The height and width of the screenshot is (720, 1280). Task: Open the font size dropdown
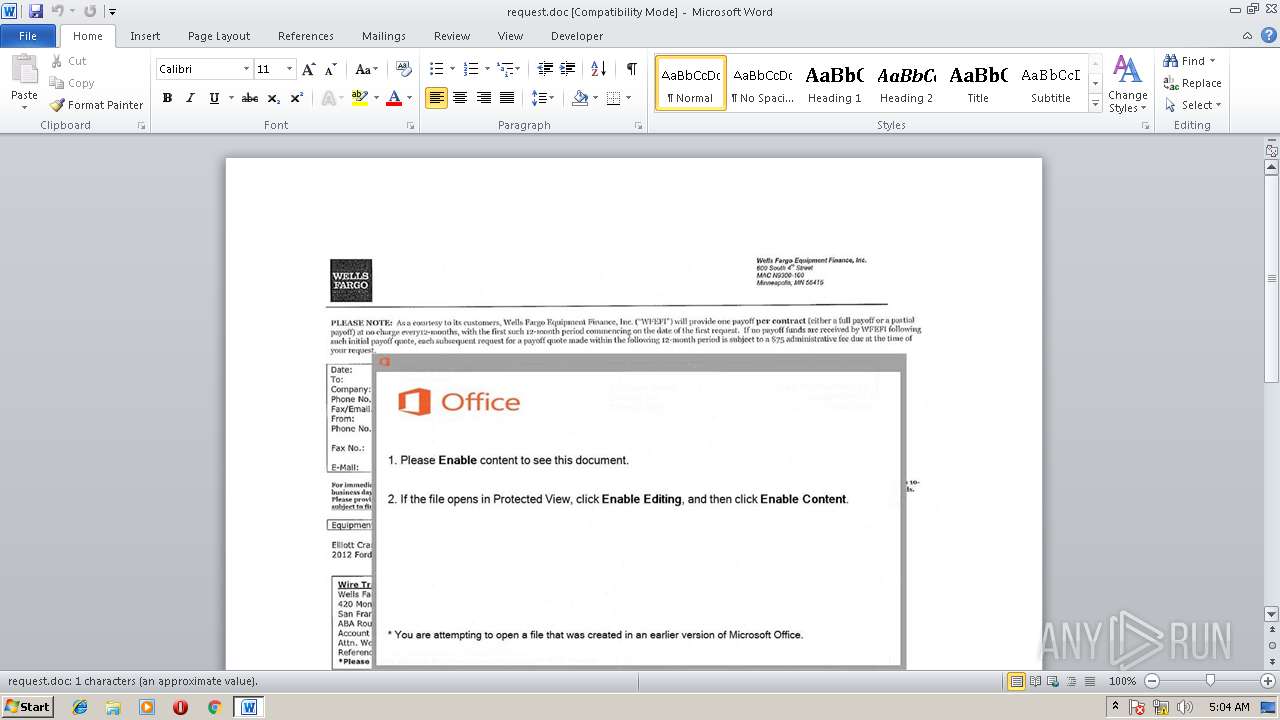290,69
